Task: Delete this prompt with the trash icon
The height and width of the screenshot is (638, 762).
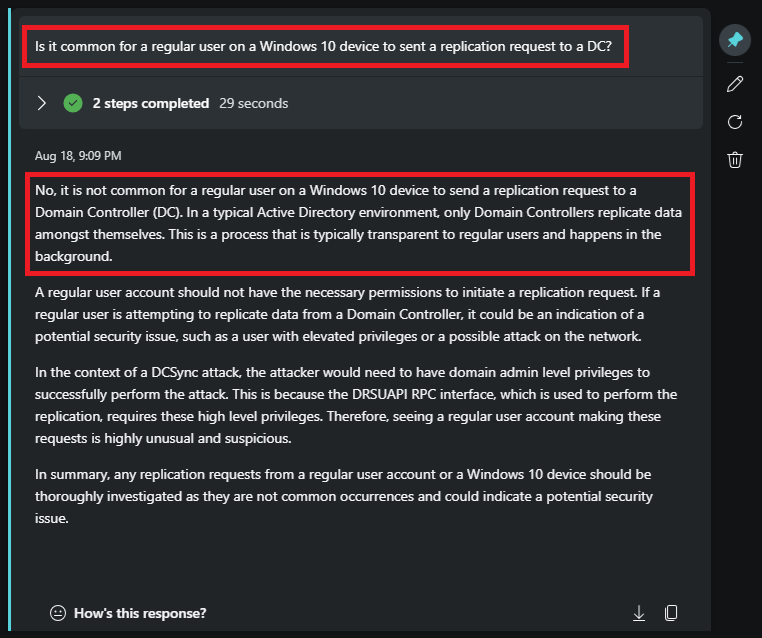Action: (x=735, y=160)
